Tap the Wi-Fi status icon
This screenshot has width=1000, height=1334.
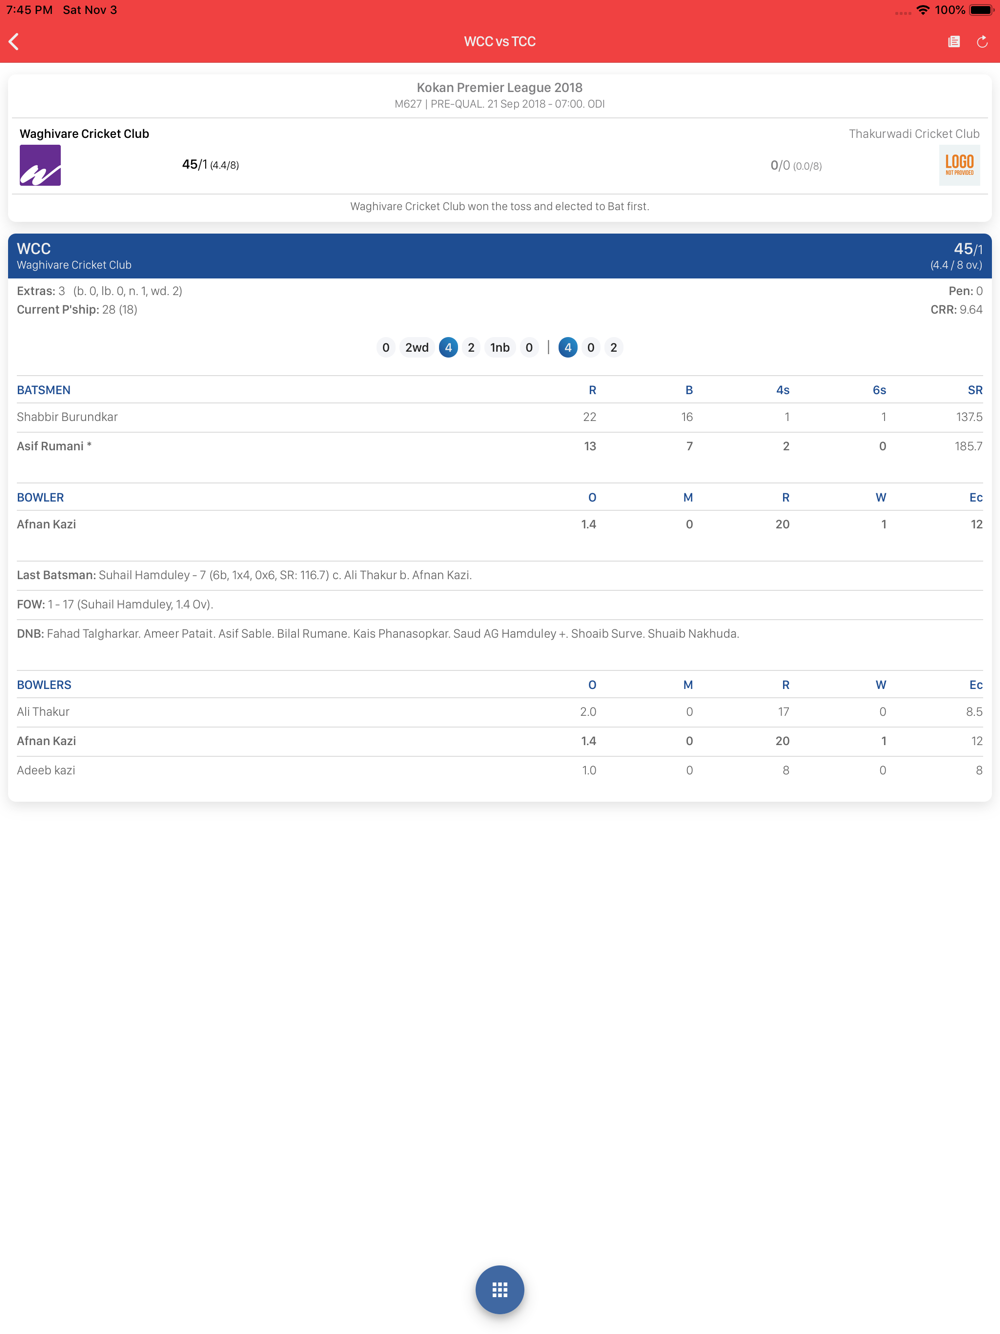(923, 10)
